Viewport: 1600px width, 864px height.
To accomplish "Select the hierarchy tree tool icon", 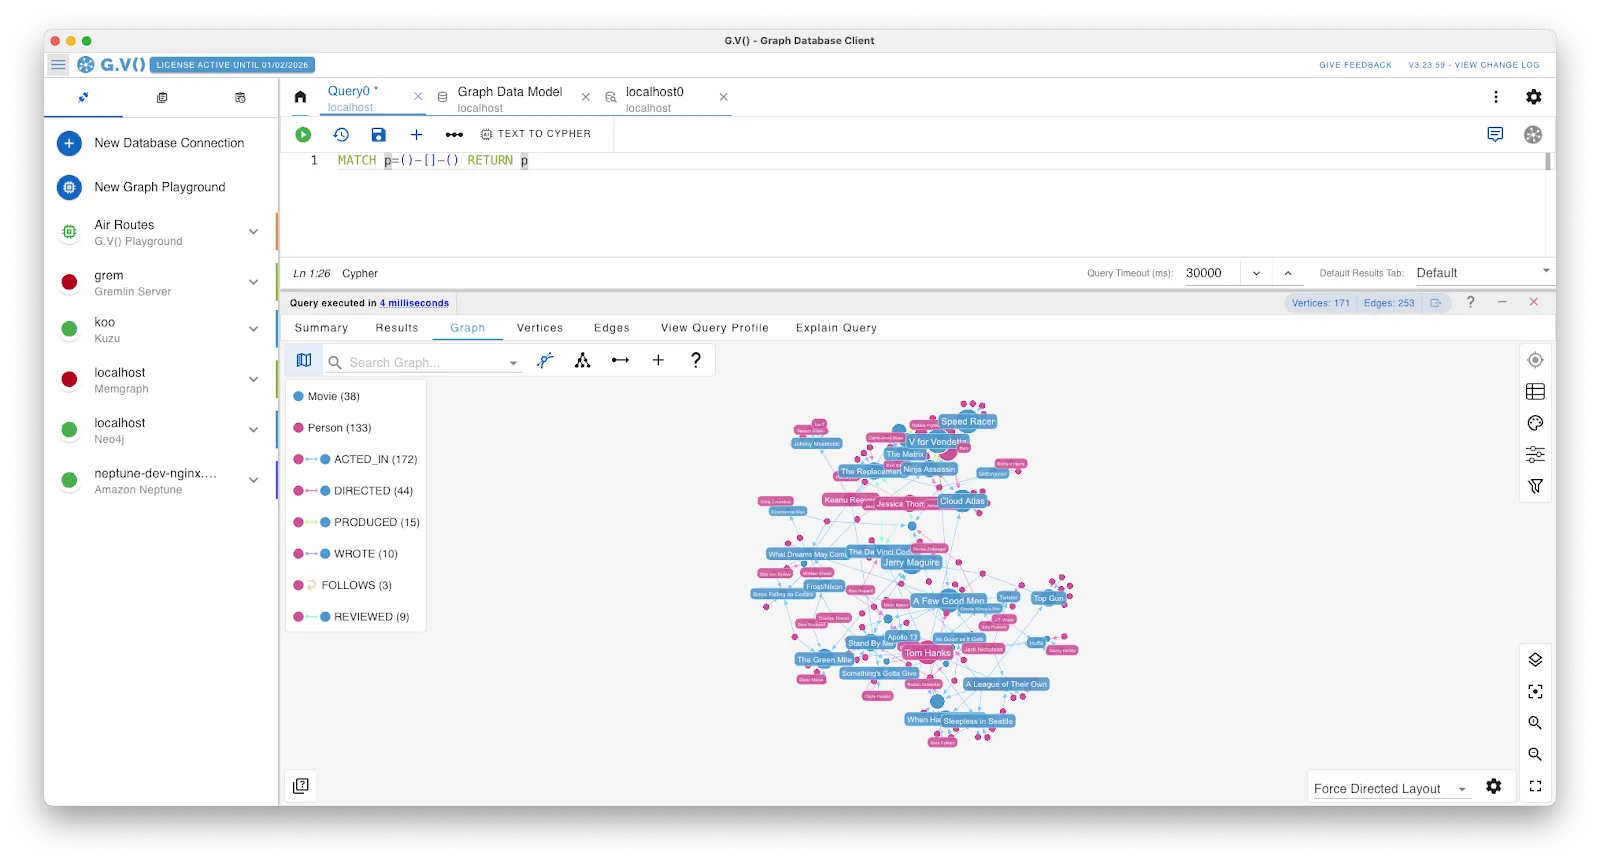I will pos(583,360).
